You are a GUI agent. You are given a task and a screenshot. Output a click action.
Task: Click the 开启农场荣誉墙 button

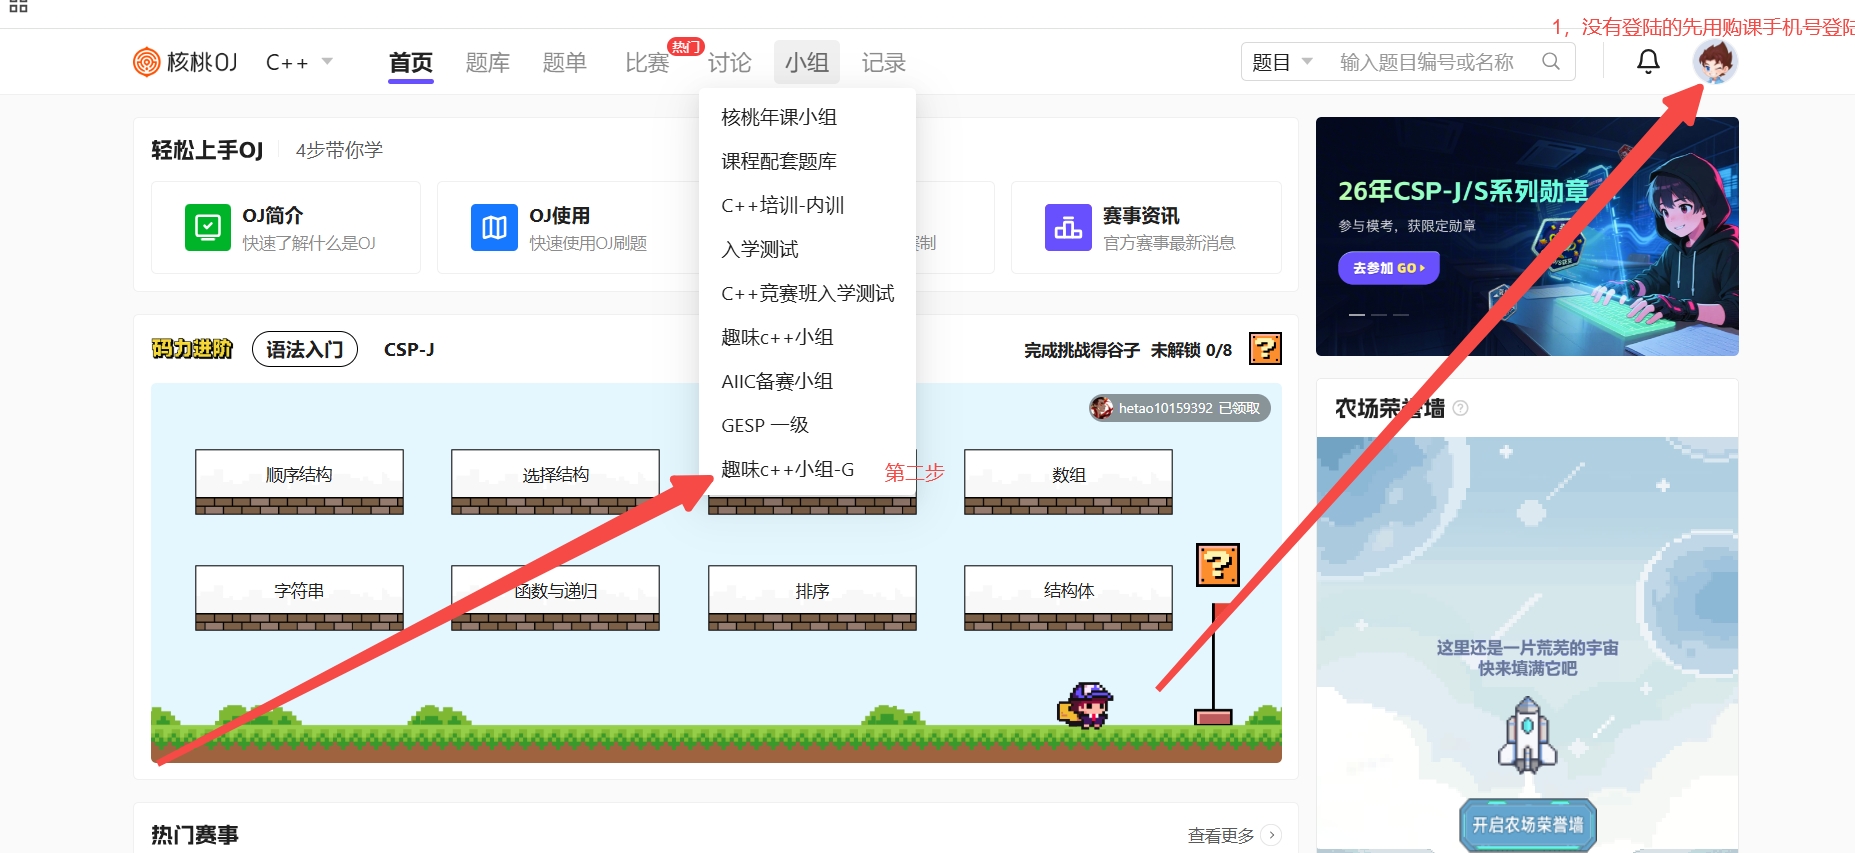pyautogui.click(x=1528, y=825)
